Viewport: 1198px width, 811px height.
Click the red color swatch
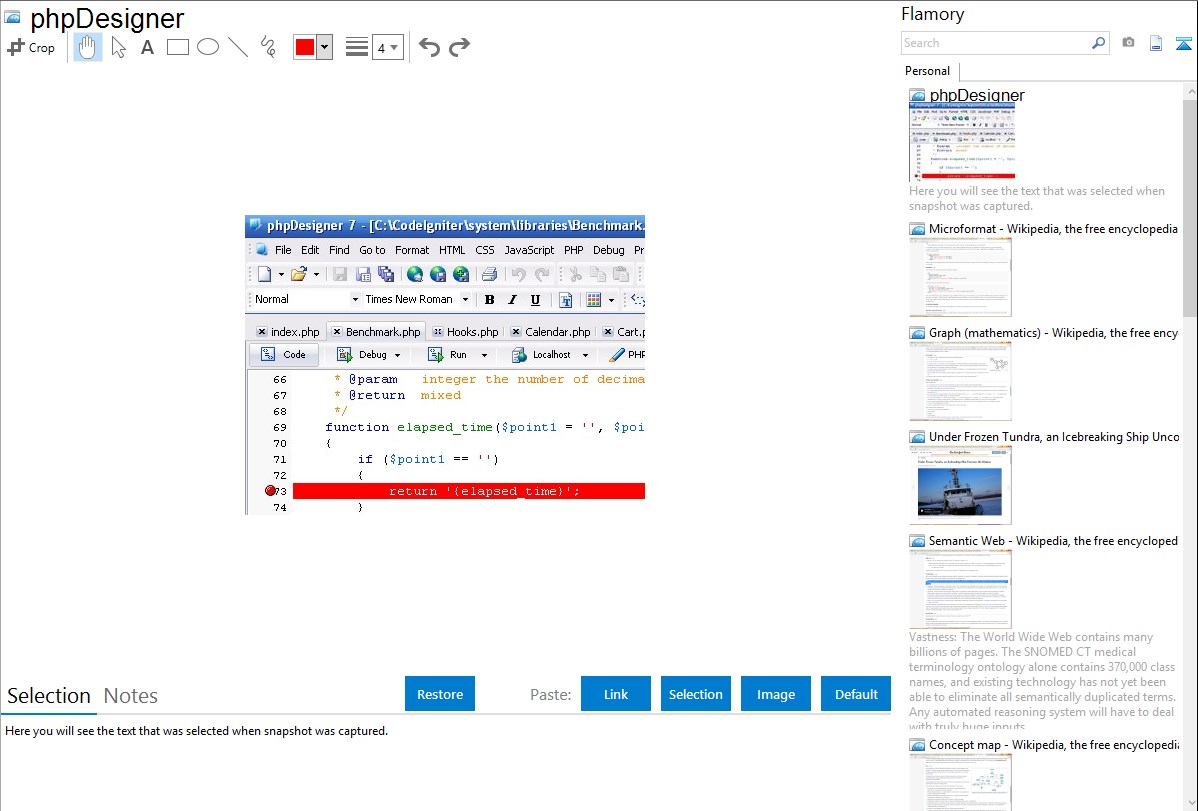point(305,47)
